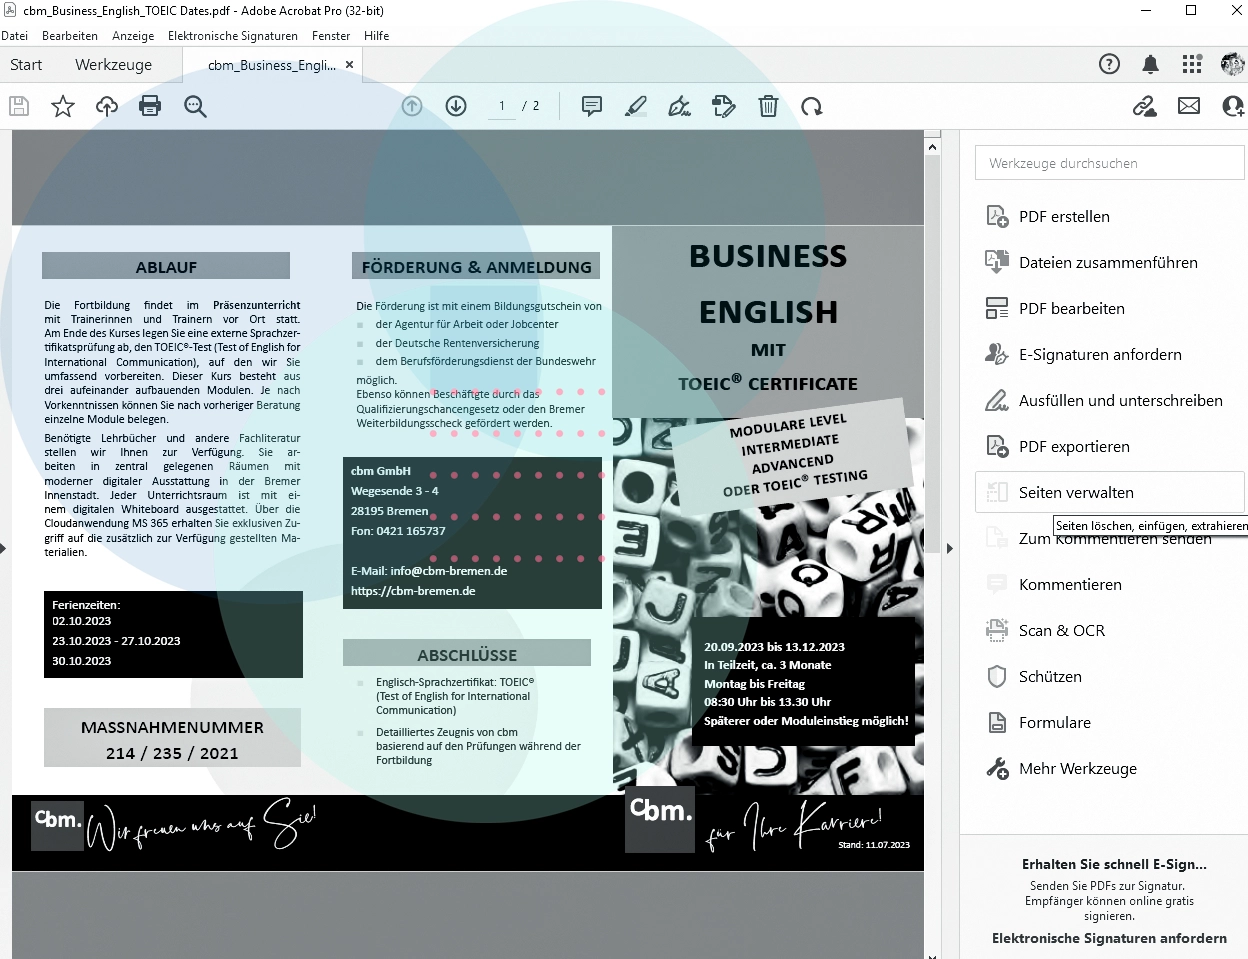Open the Bearbeiten menu
Screen dimensions: 1248x959
70,36
